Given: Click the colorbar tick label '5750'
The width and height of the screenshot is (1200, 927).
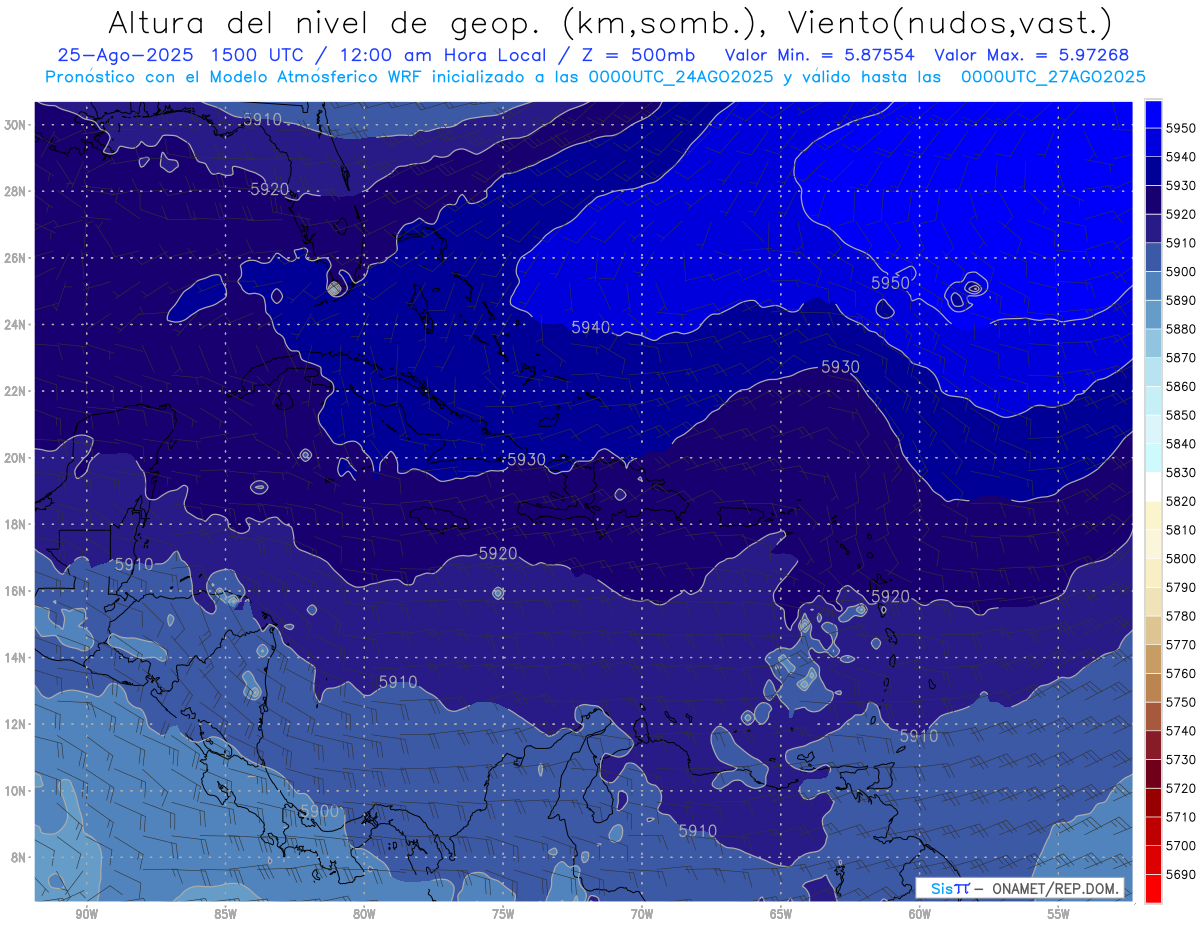Looking at the screenshot, I should coord(1181,702).
